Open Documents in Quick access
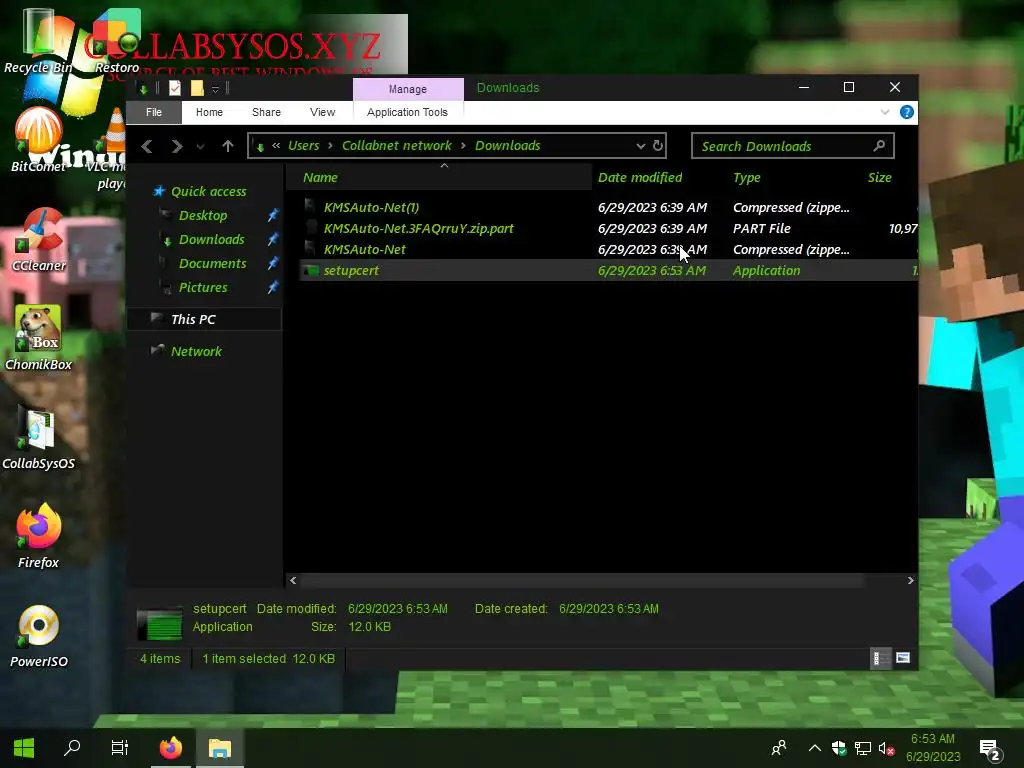 coord(212,264)
